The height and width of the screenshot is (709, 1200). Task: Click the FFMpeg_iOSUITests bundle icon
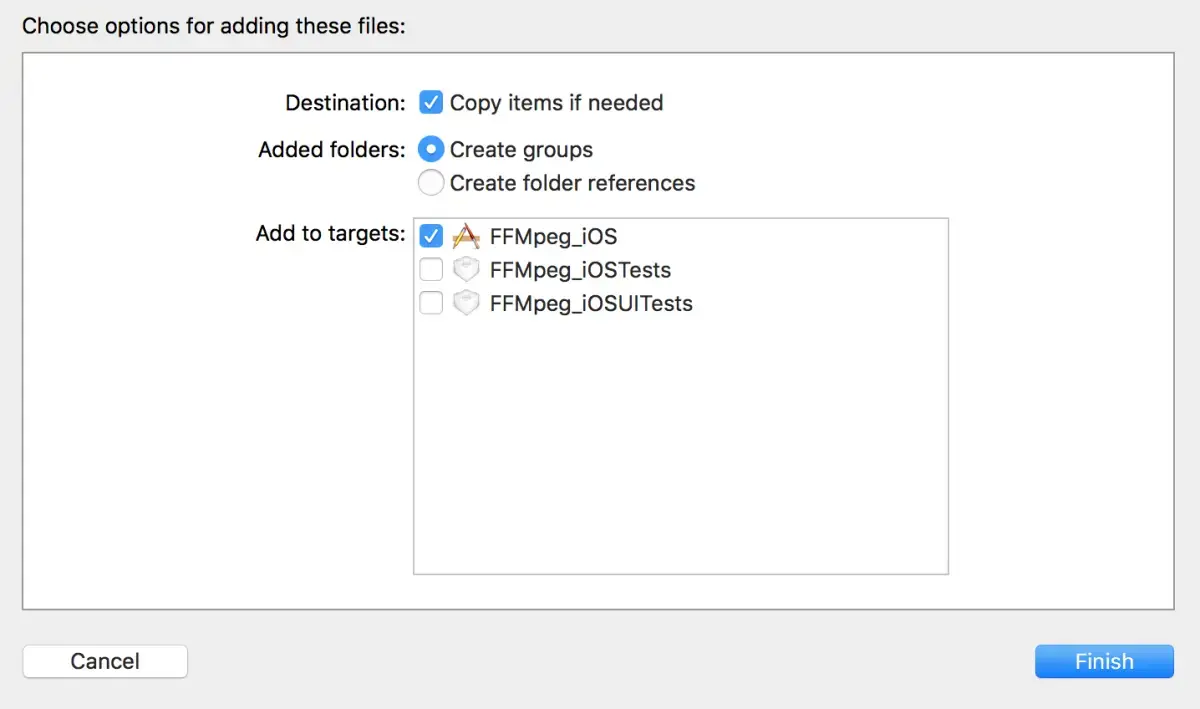(x=466, y=303)
